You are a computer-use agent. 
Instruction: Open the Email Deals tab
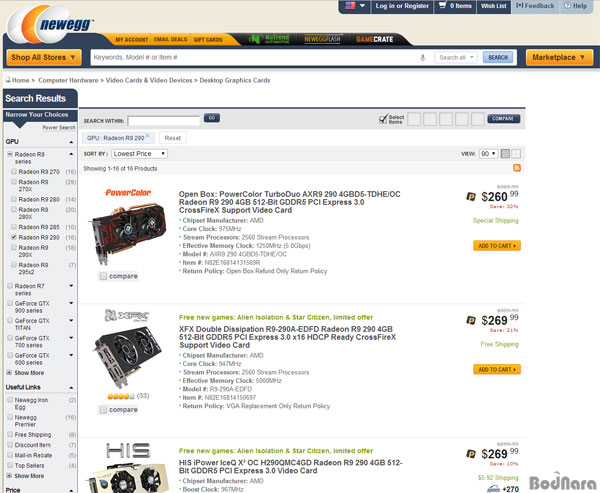click(170, 39)
